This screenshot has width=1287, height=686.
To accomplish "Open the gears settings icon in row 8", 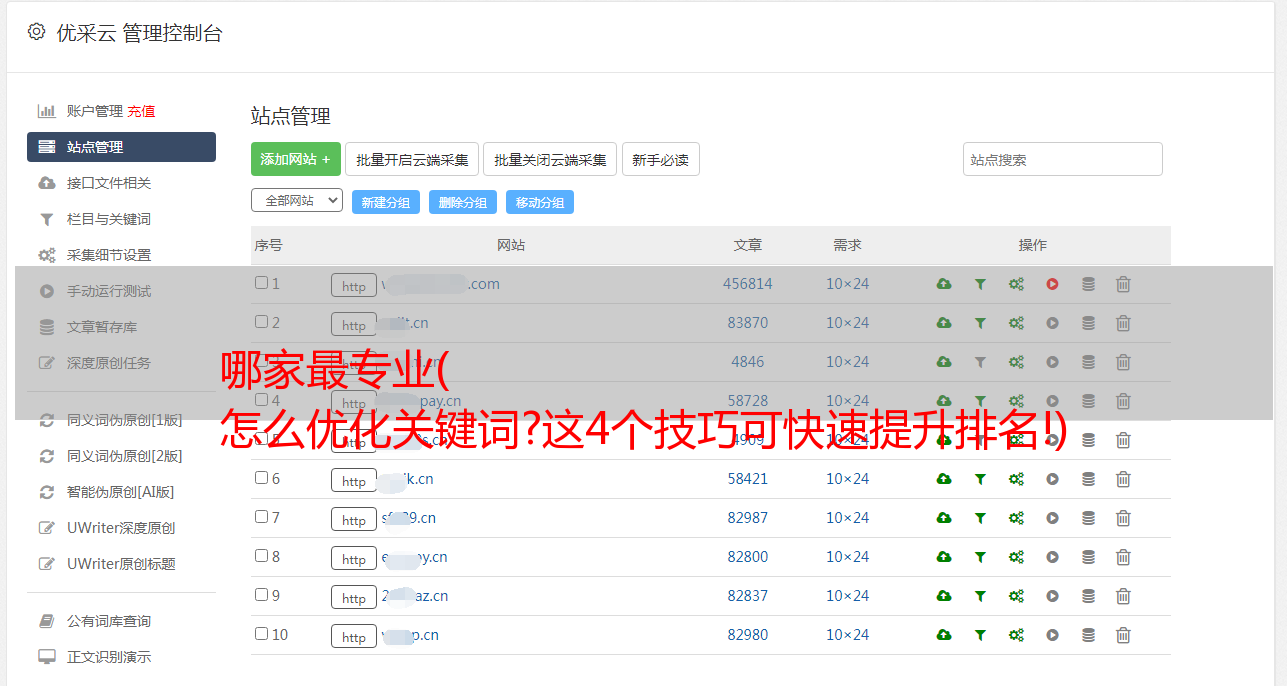I will [1016, 557].
